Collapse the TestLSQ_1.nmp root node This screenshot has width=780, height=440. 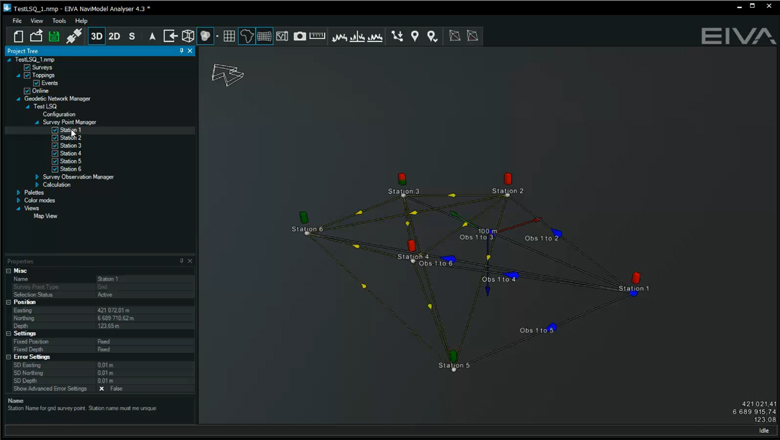tap(9, 60)
